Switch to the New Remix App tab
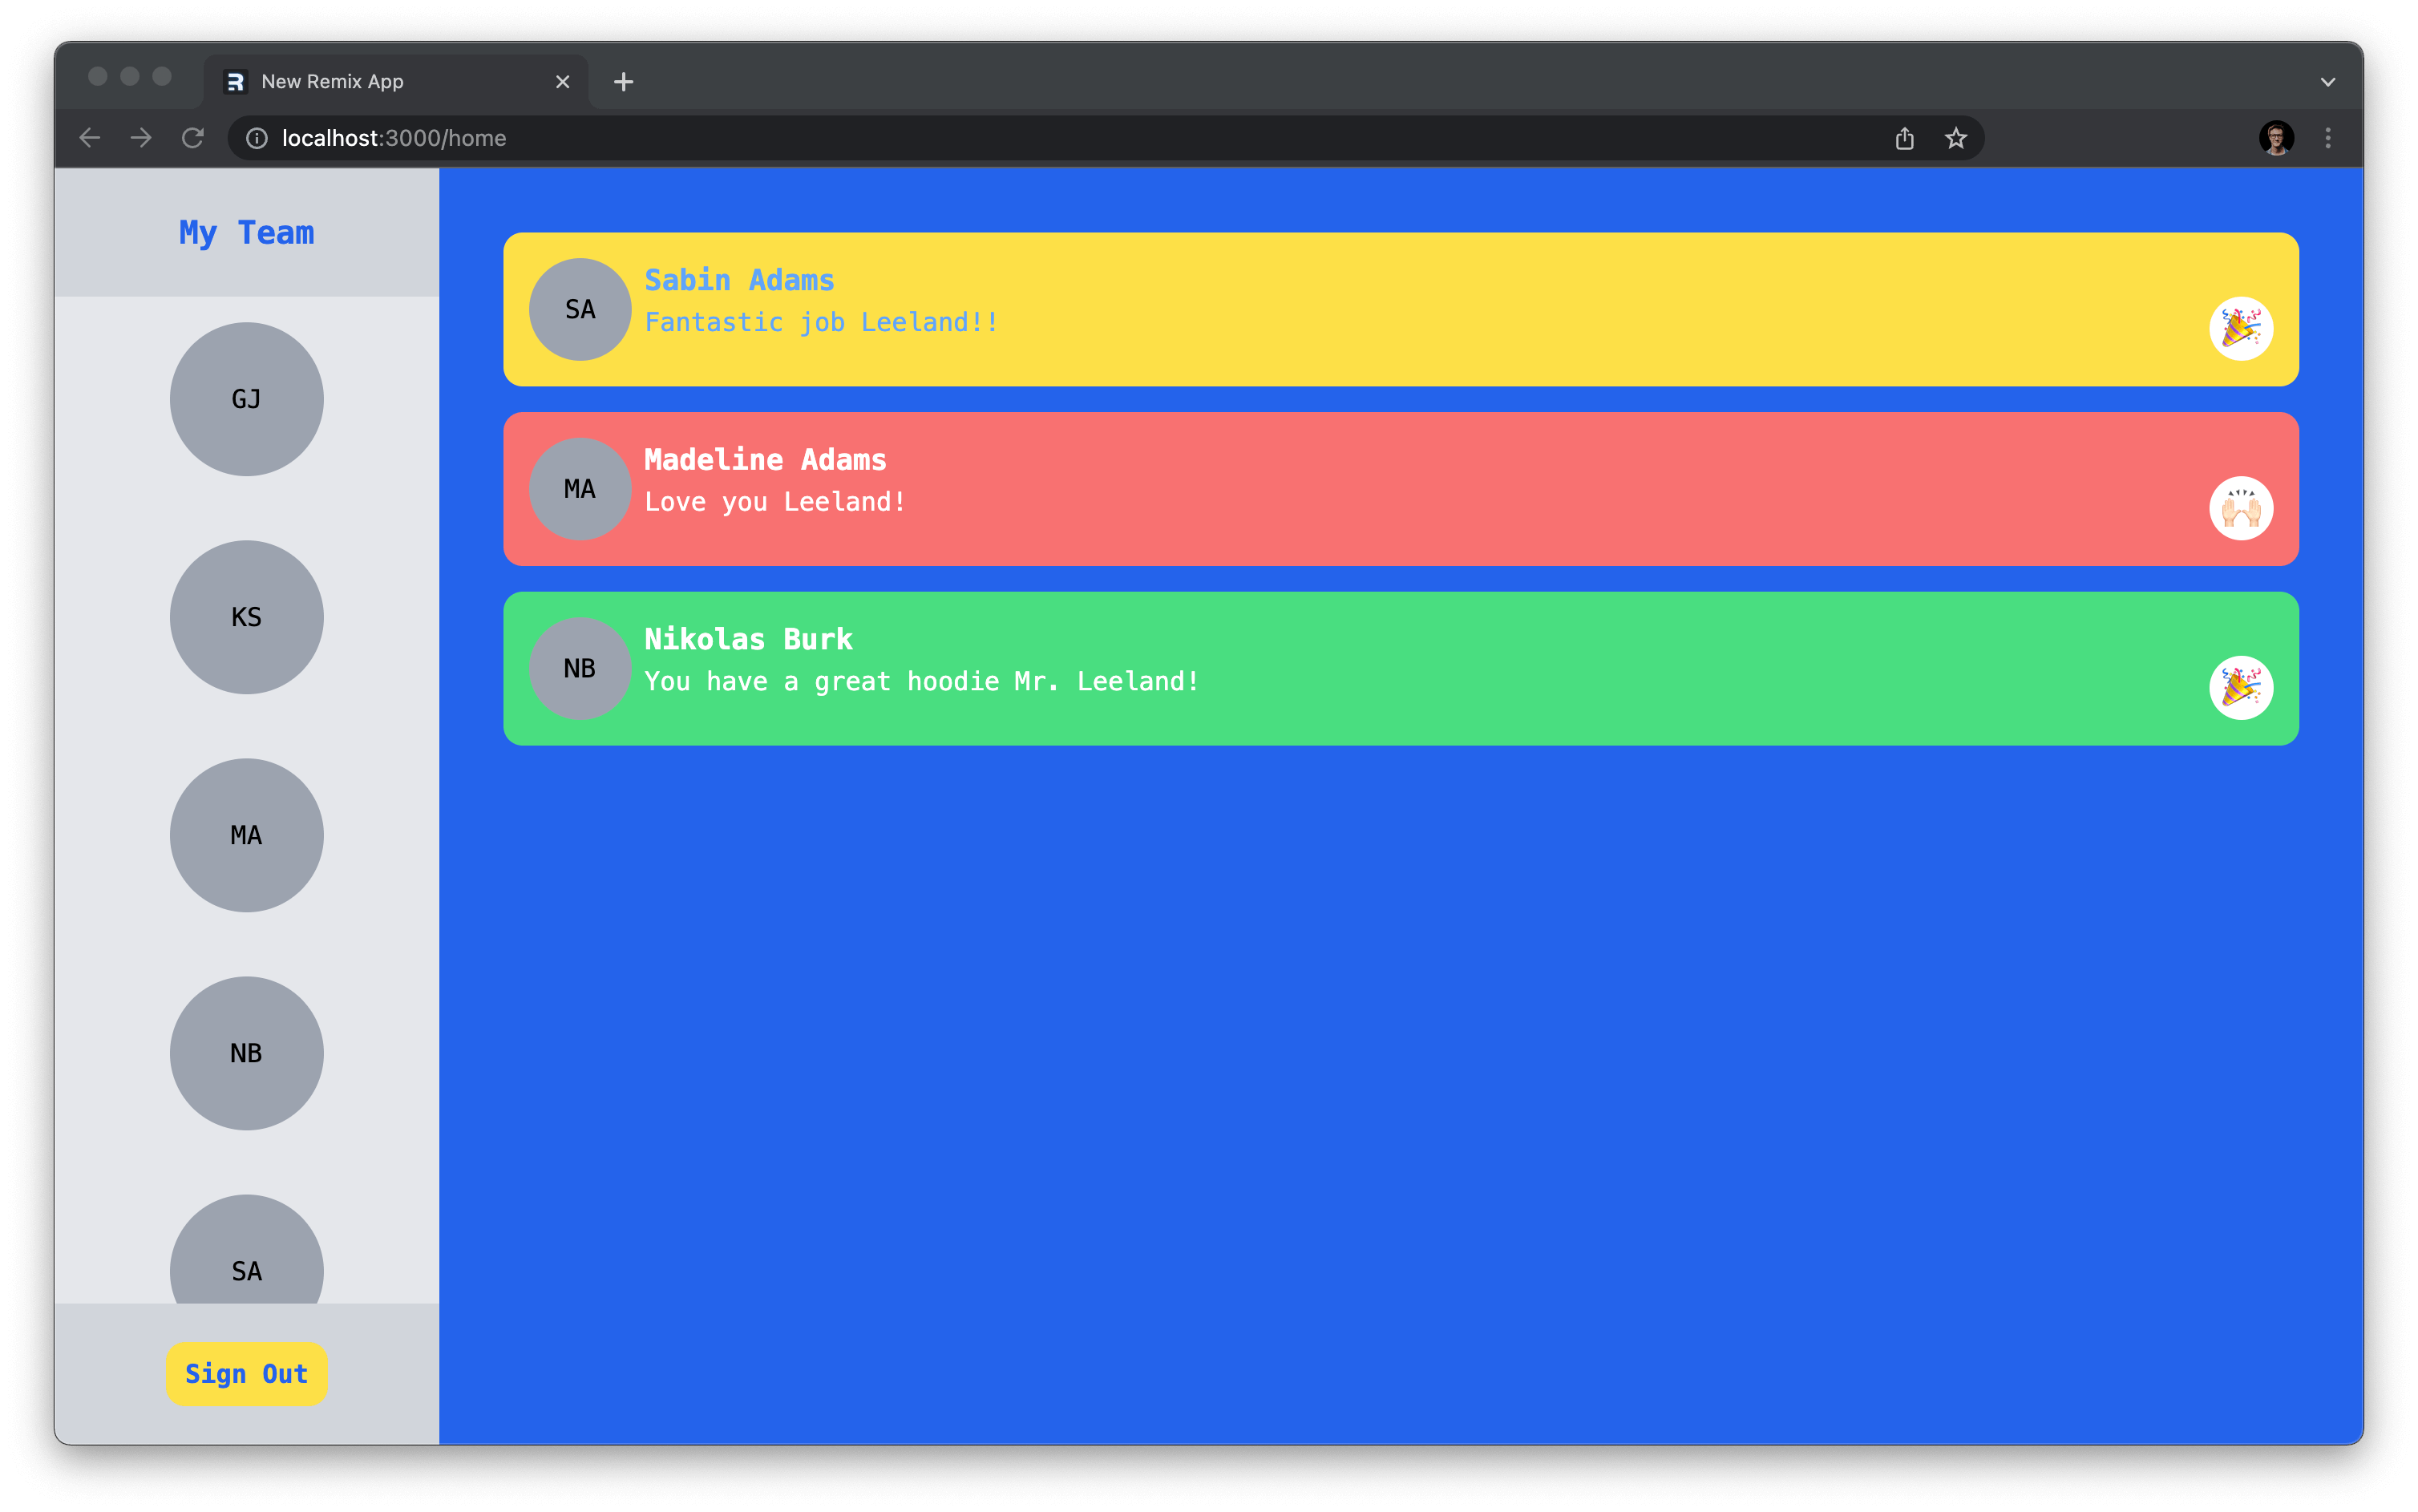Viewport: 2418px width, 1512px height. click(380, 82)
